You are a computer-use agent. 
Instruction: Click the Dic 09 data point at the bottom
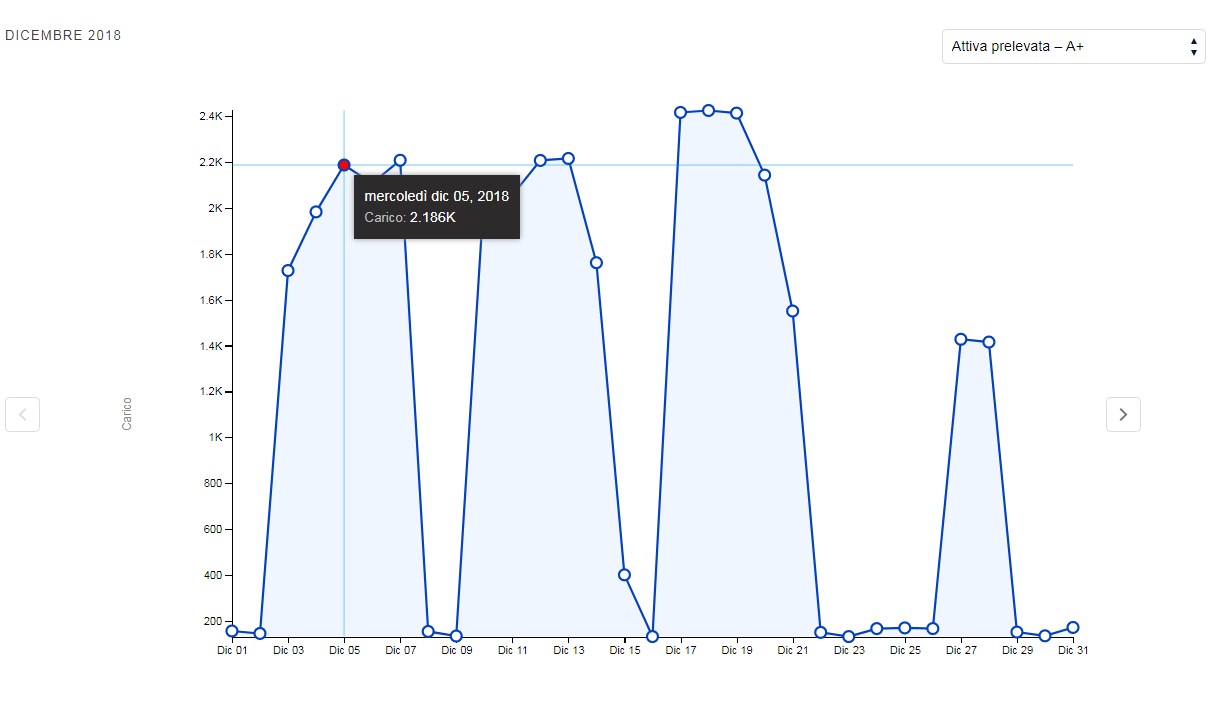click(x=456, y=636)
